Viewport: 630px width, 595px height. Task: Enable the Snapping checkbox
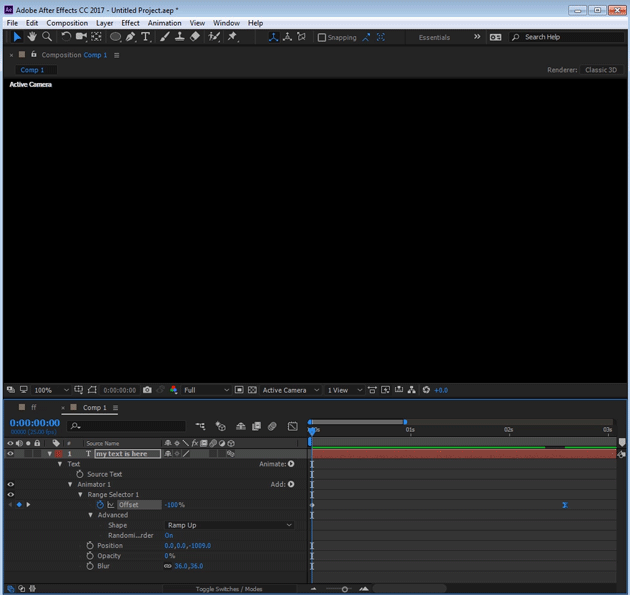(x=322, y=37)
